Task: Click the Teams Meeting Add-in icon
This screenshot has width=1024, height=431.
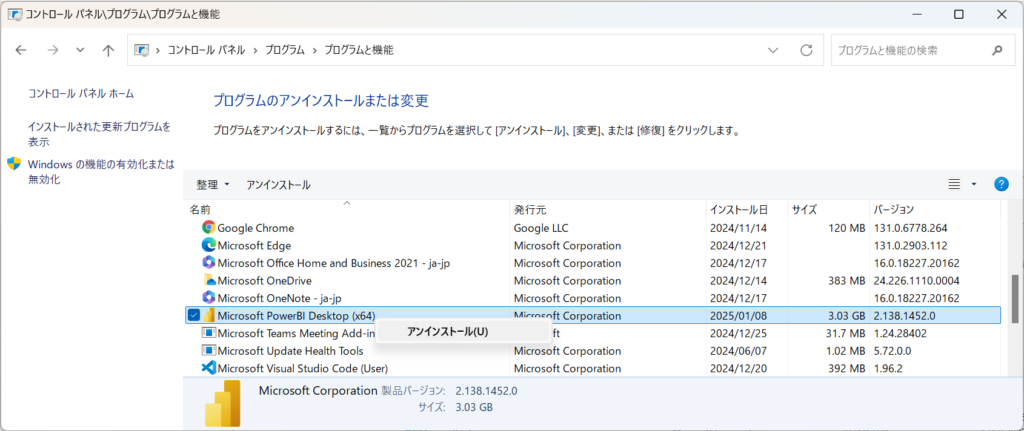Action: (209, 334)
